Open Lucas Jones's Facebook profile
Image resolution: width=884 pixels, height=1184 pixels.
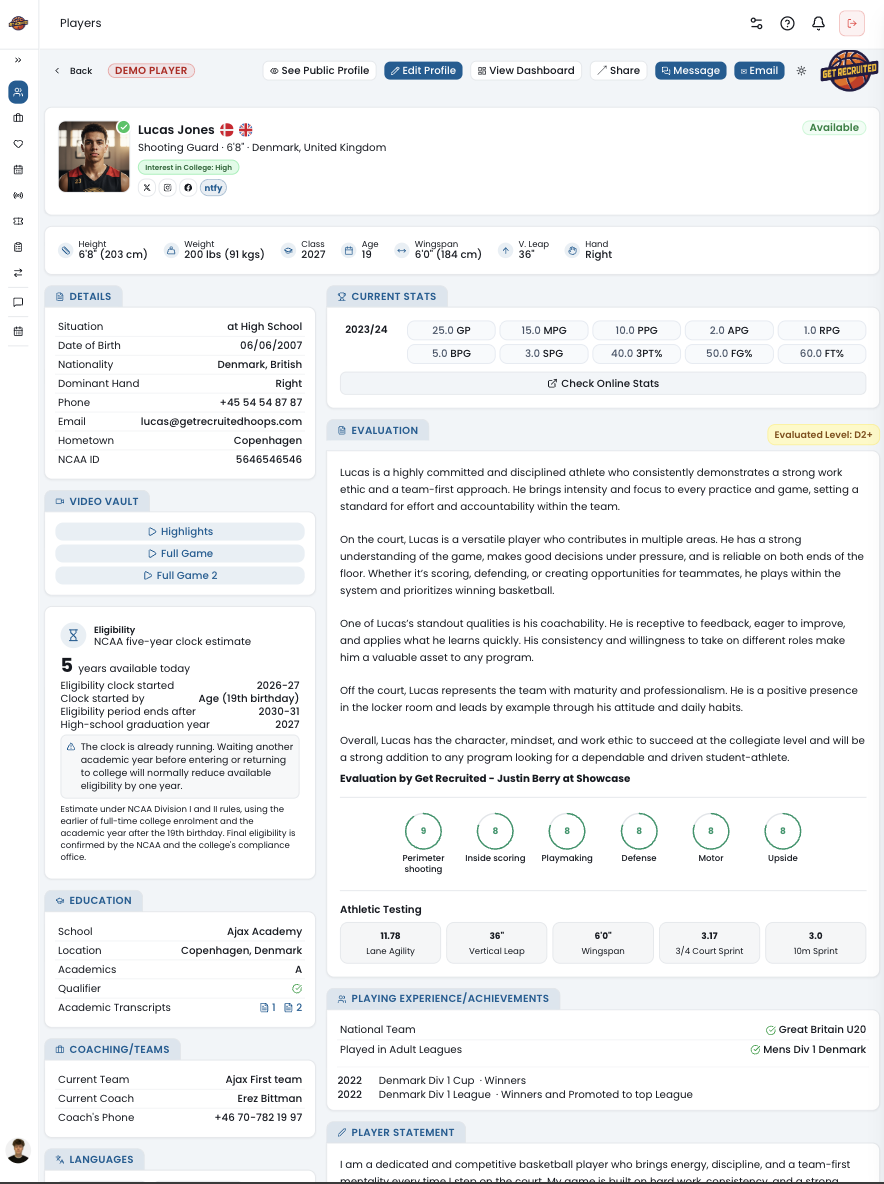pos(188,188)
